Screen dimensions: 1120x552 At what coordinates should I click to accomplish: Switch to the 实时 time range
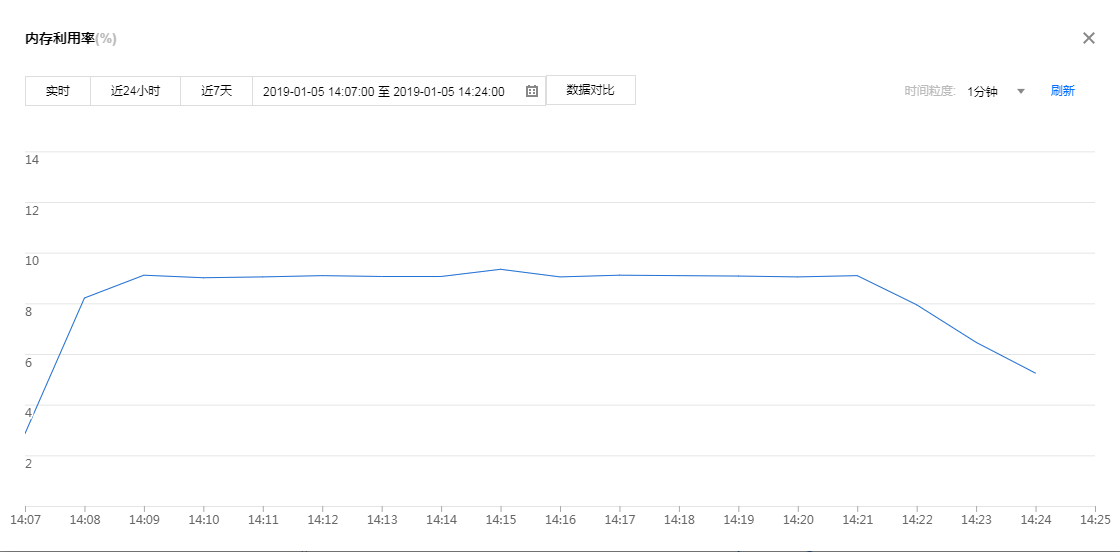point(58,91)
